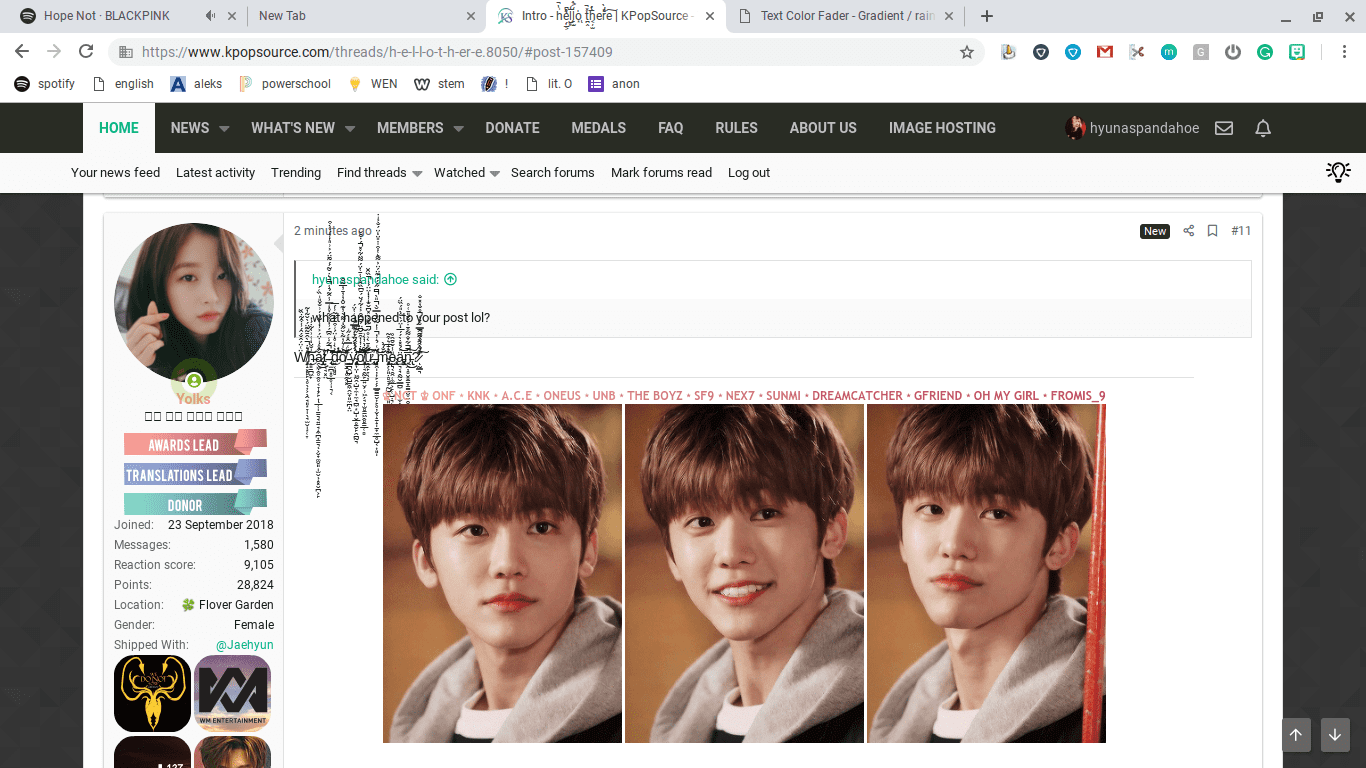Open the powerschool bookmark

tap(285, 84)
